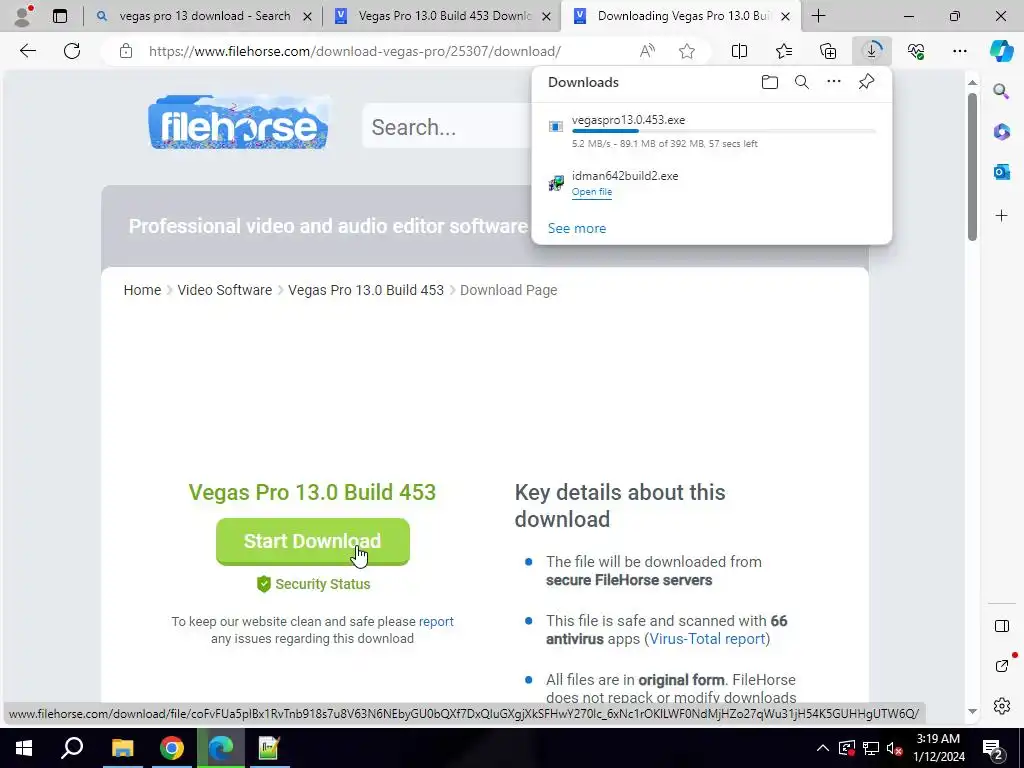The height and width of the screenshot is (768, 1024).
Task: Open the clock showing 3:19 AM
Action: coord(938,748)
